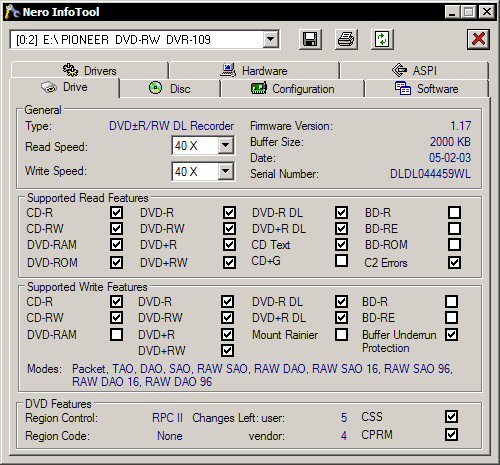Click the serial number DLDL044459WL
The width and height of the screenshot is (500, 465).
(430, 174)
